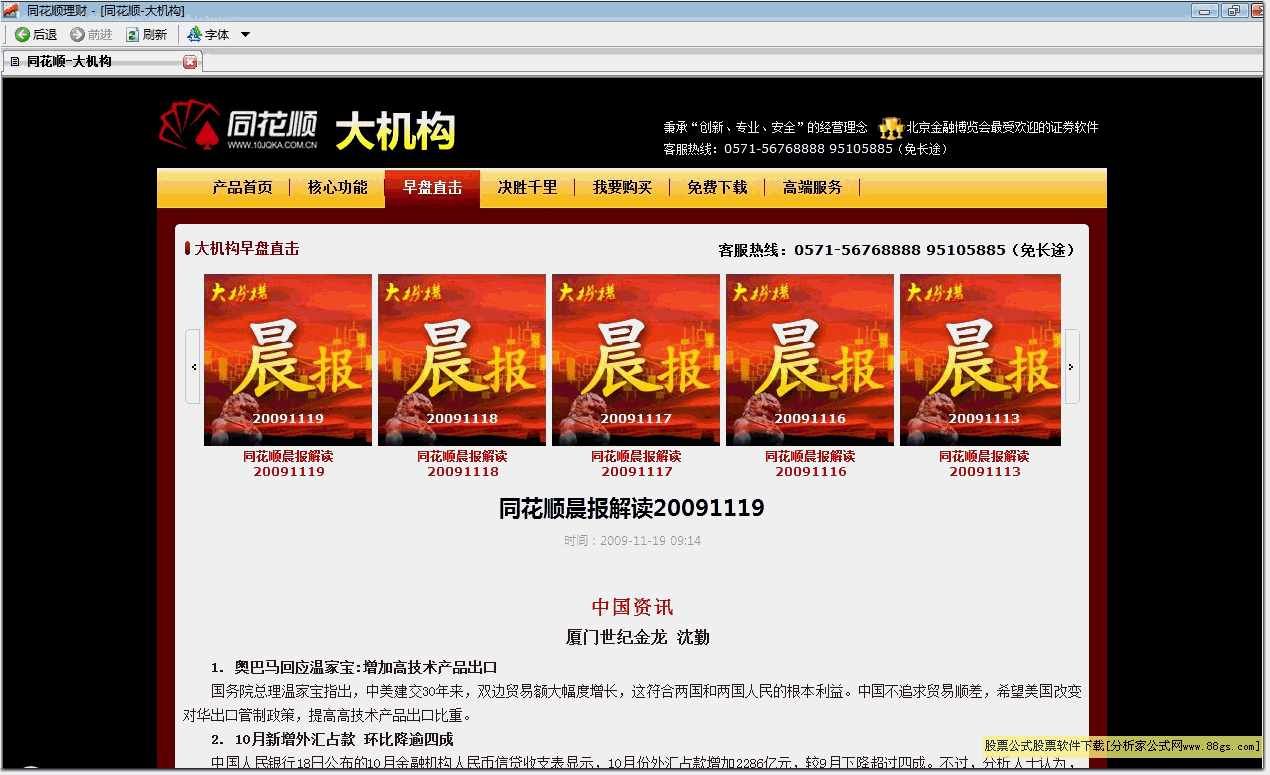The height and width of the screenshot is (775, 1270).
Task: Click the red 中国资讯 heading
Action: point(632,607)
